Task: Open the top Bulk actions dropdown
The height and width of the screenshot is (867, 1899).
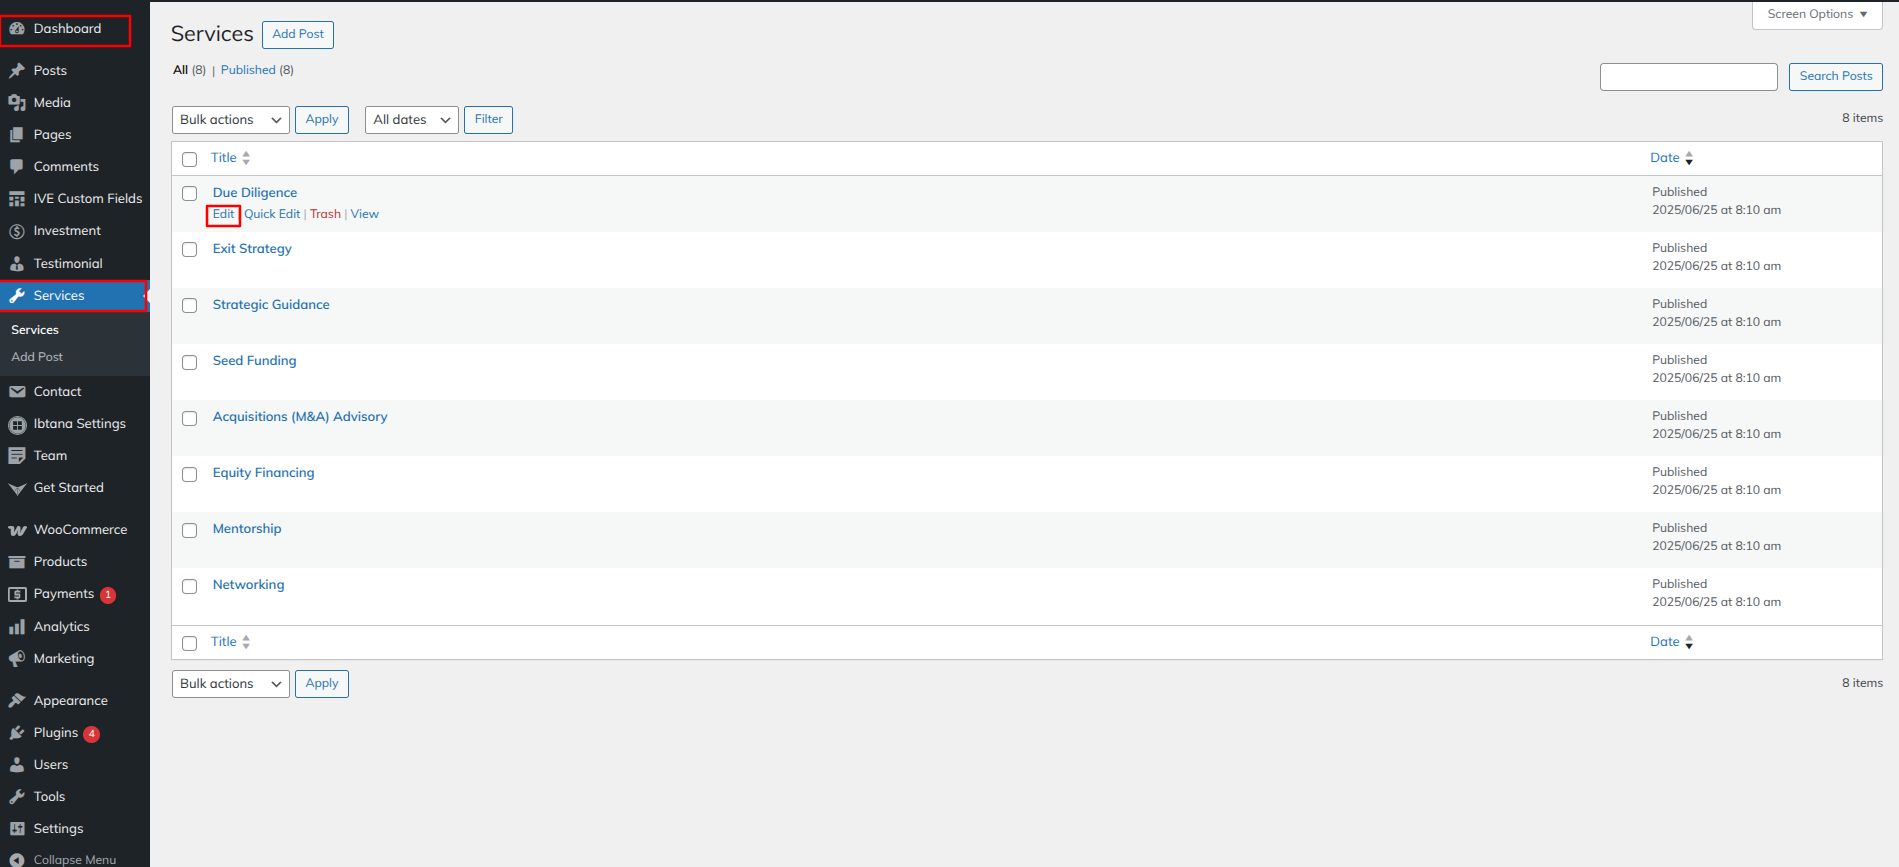Action: 230,120
